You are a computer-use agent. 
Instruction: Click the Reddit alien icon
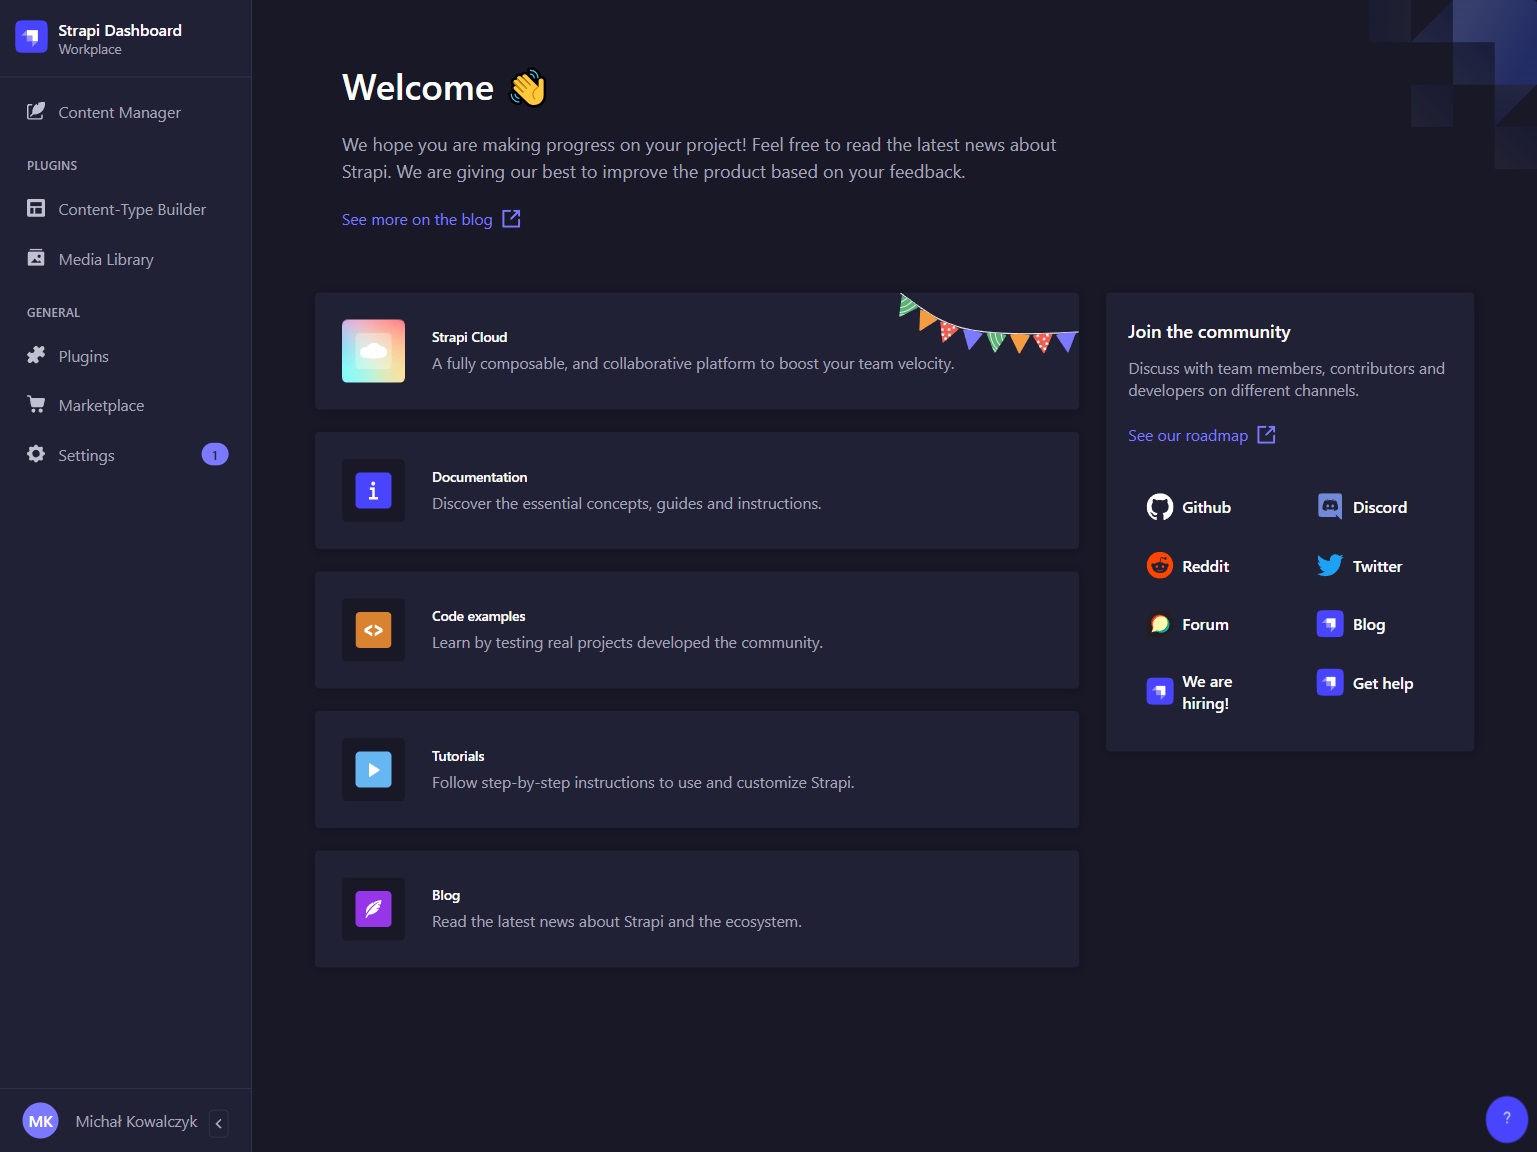click(x=1160, y=565)
